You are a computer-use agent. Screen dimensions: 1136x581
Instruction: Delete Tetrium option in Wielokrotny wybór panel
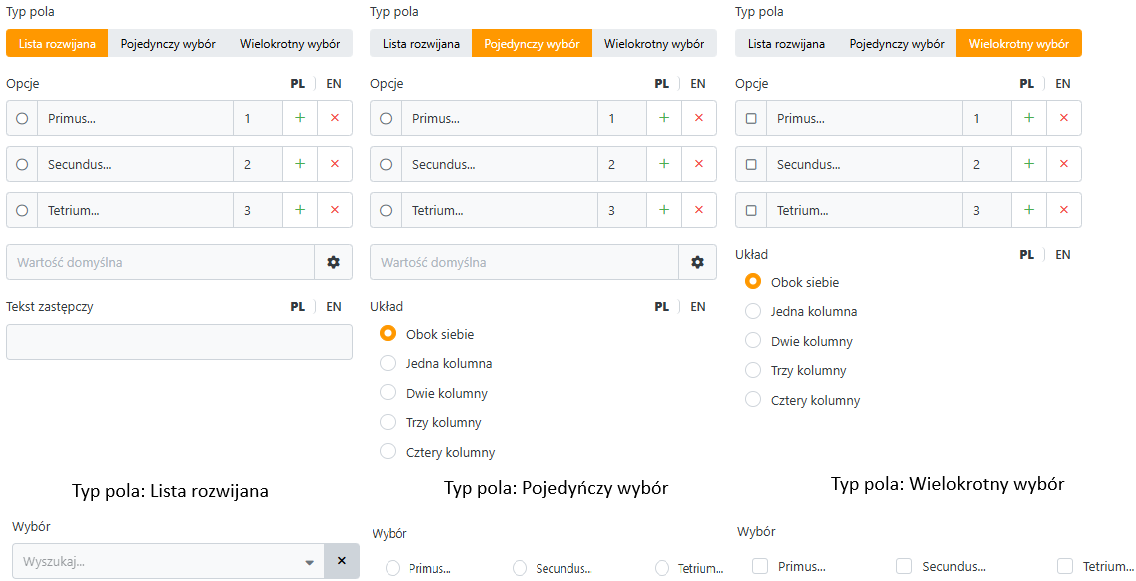point(1064,210)
